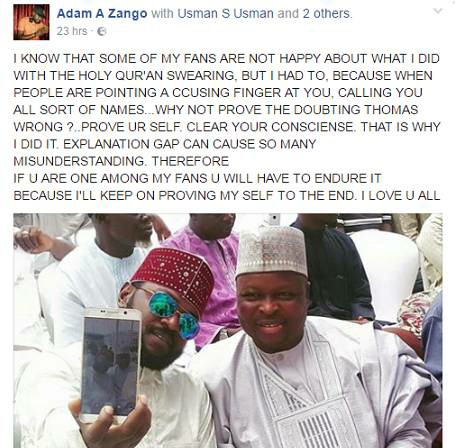Open Usman S Usman's tagged profile link
Screen dimensions: 457x448
coord(225,14)
